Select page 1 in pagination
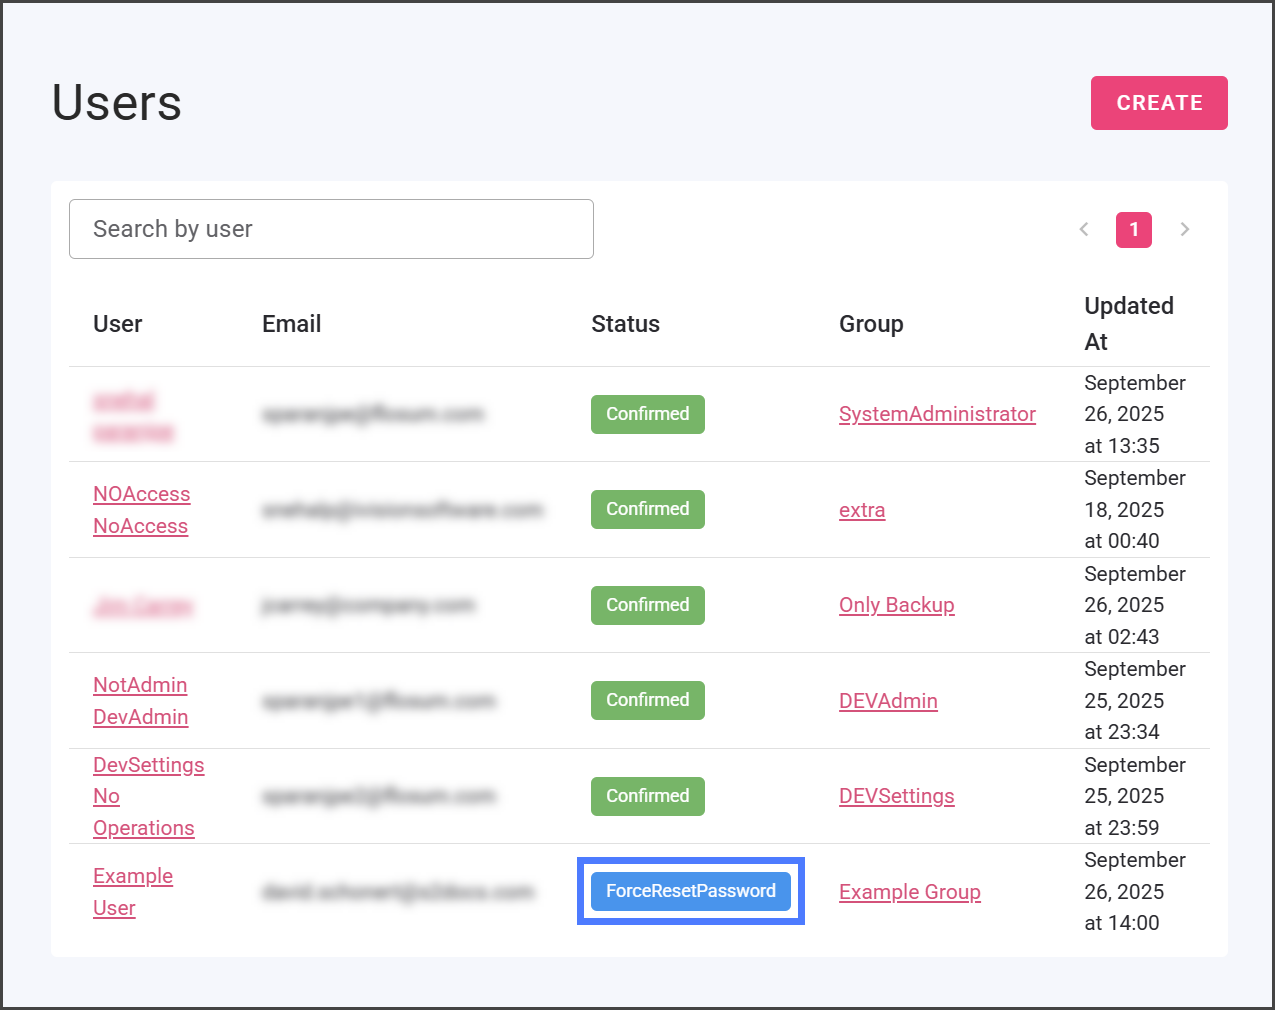 [1133, 230]
